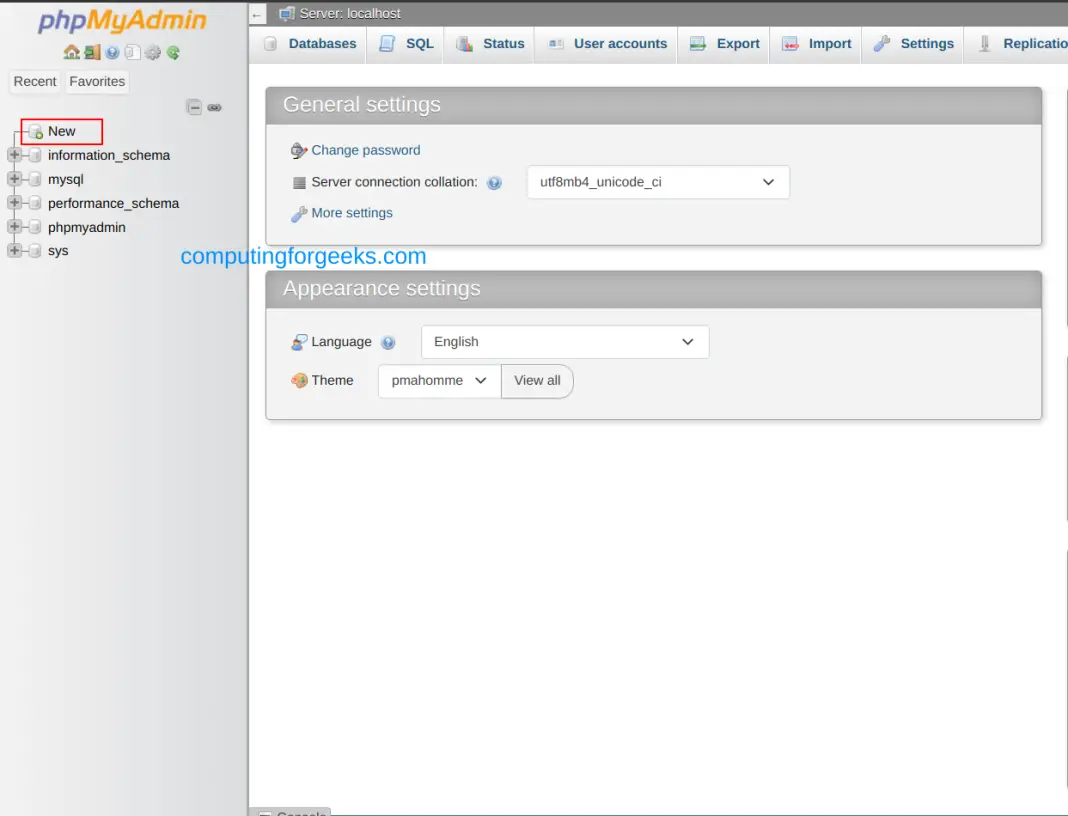Expand the mysql database tree
Screen dimensions: 1068x816
[x=13, y=179]
